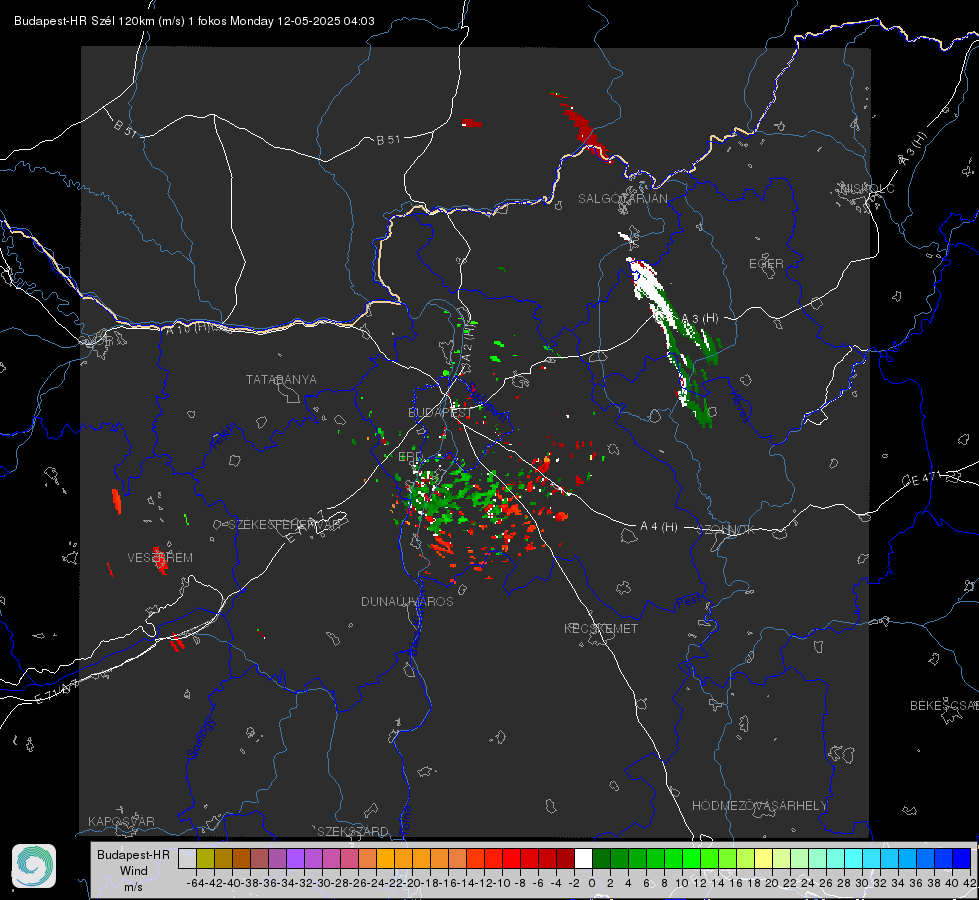Click the 'A 10 (H)' road label
This screenshot has height=900, width=979.
click(x=187, y=328)
